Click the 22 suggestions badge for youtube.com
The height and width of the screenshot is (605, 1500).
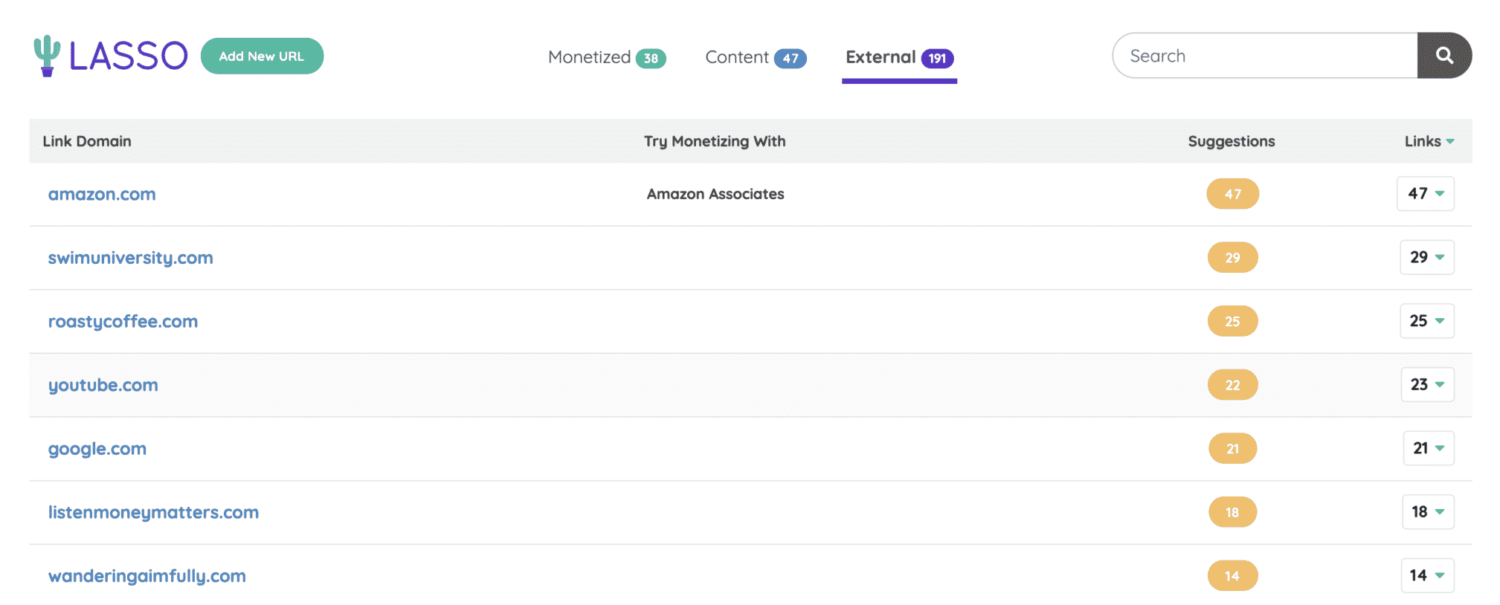pyautogui.click(x=1233, y=385)
